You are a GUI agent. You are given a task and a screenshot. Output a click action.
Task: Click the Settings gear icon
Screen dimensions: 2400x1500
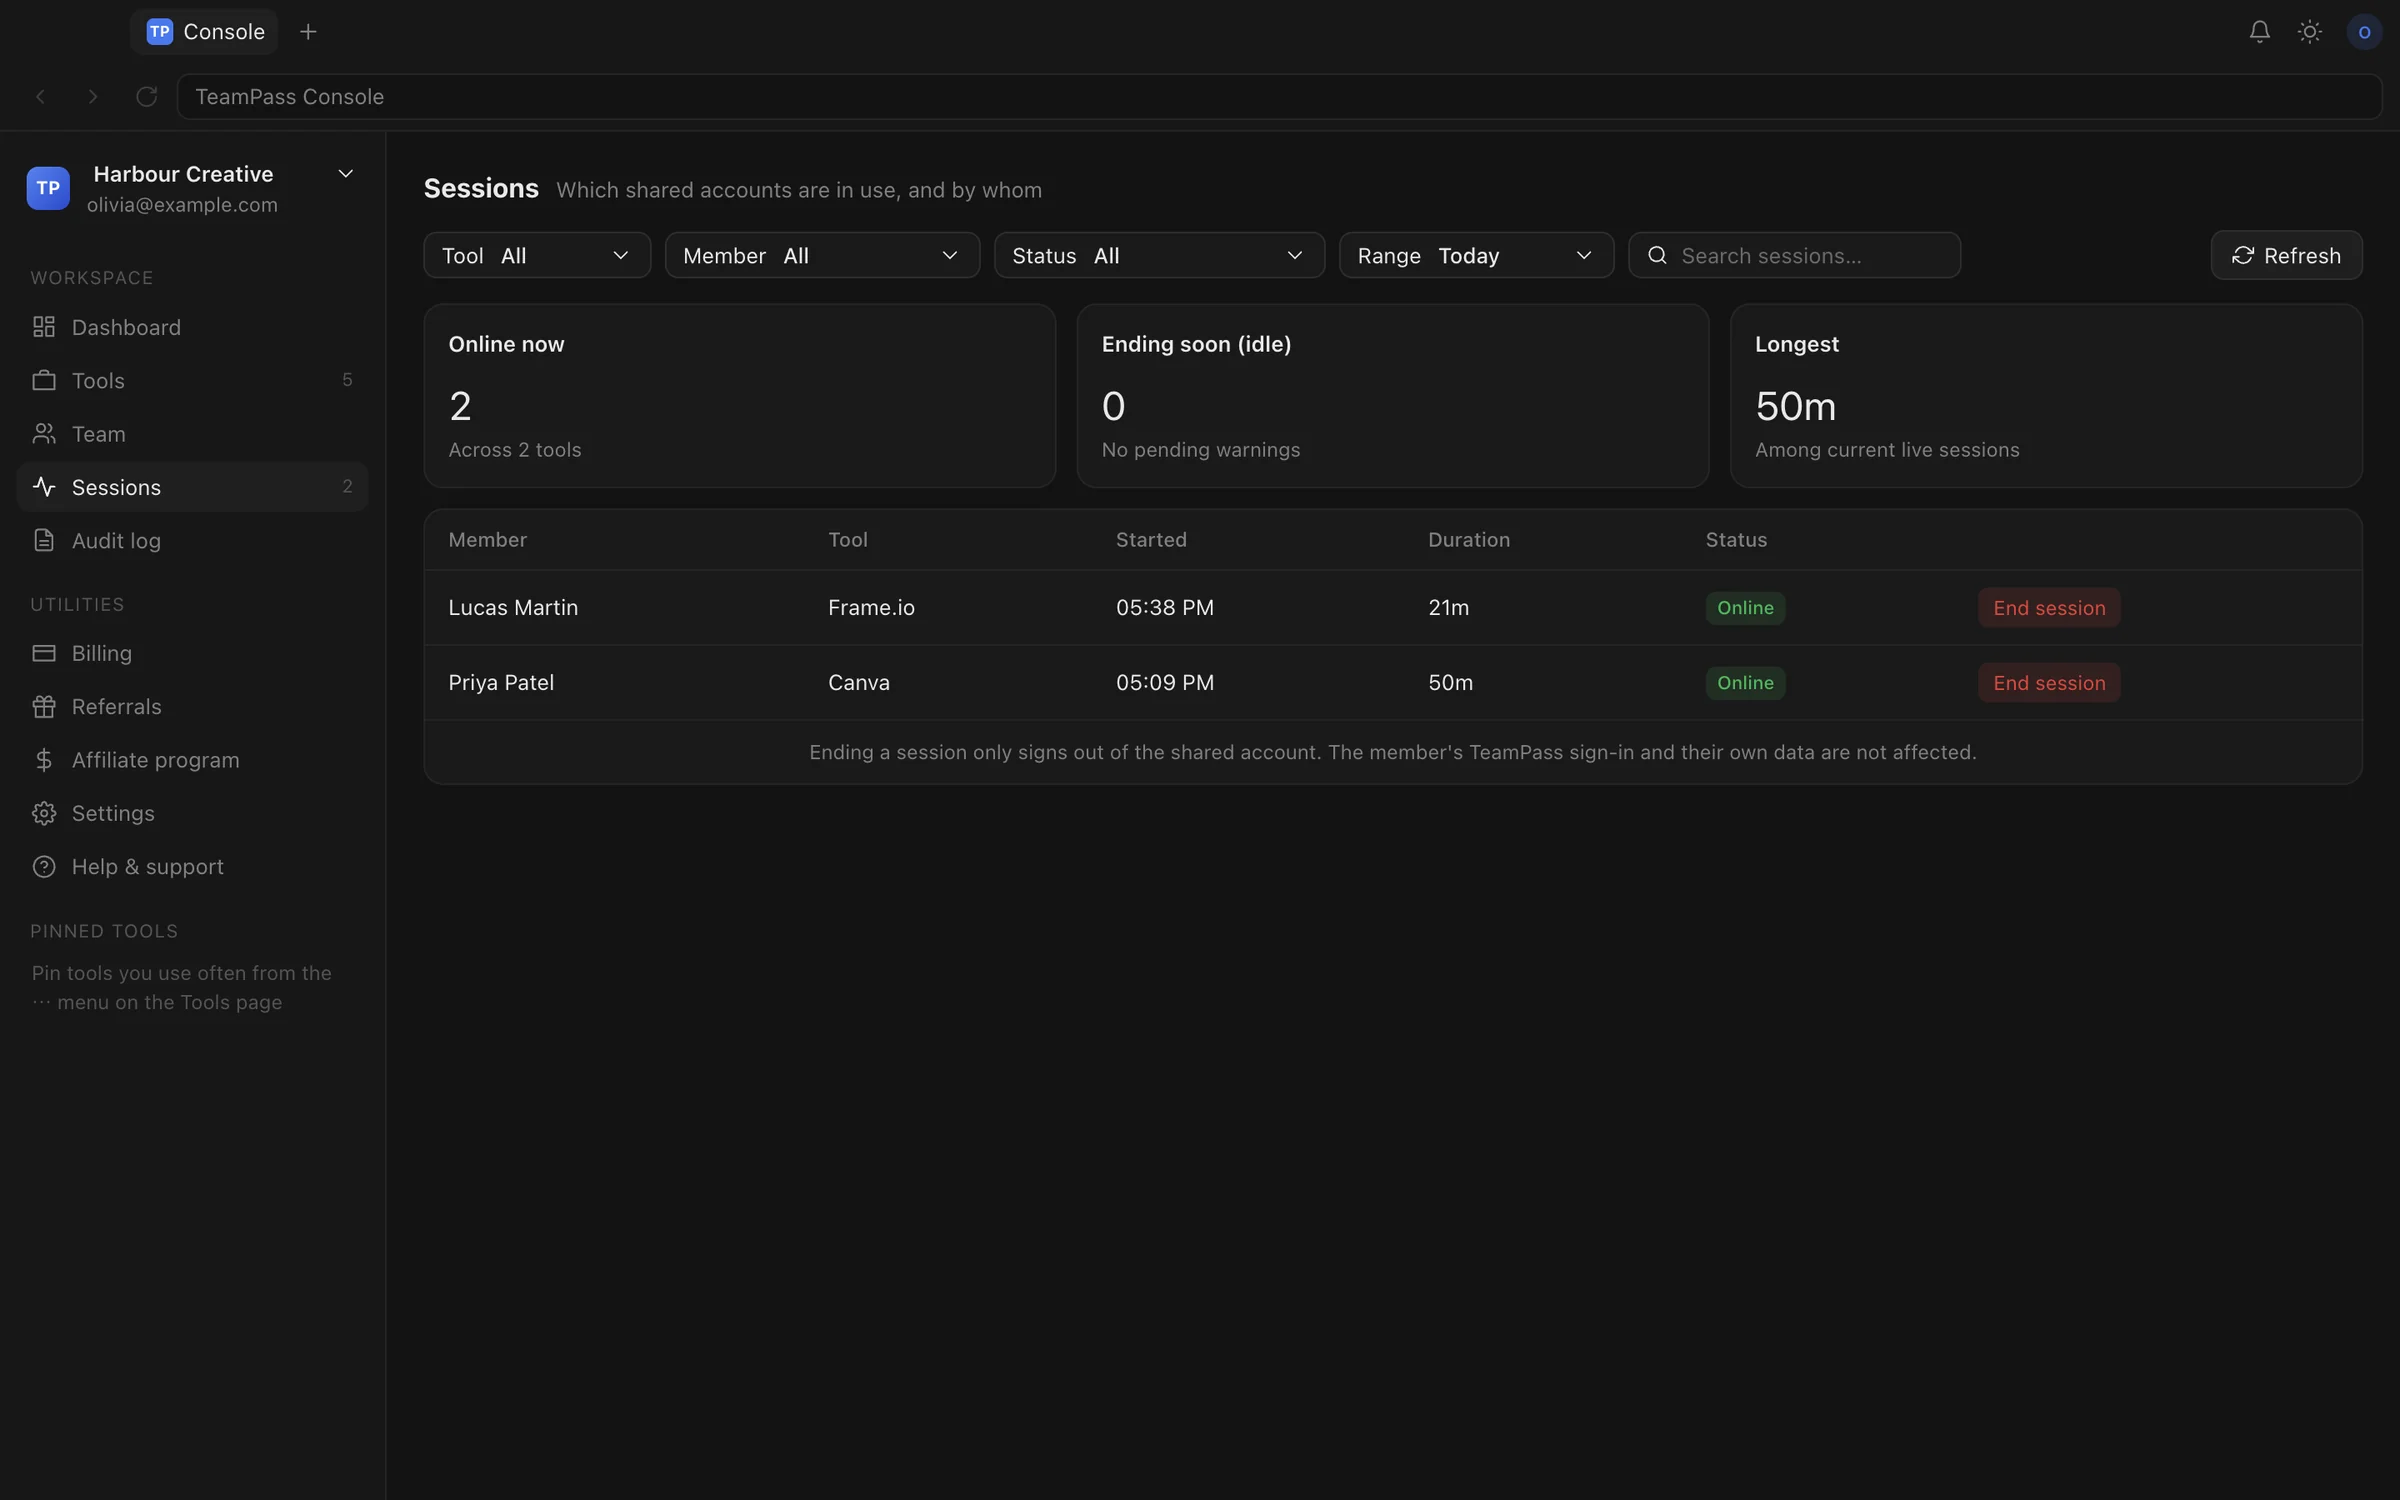(44, 813)
